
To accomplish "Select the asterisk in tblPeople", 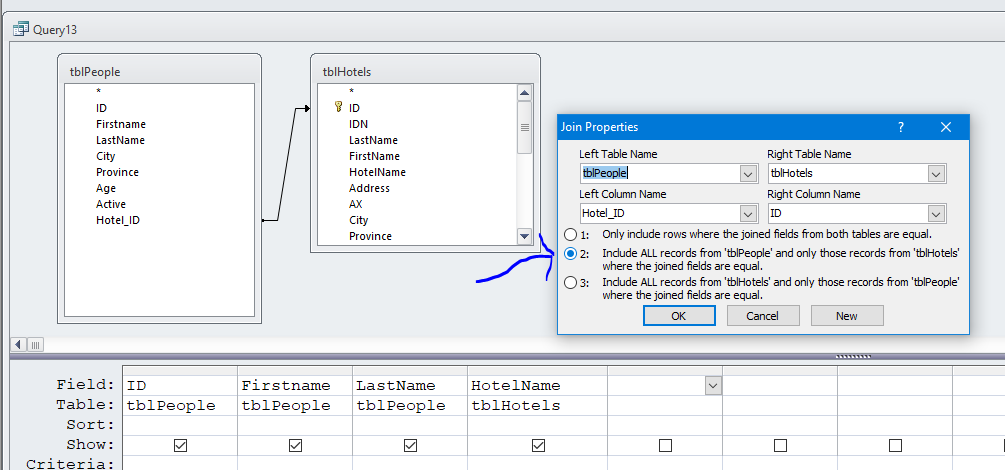I will click(98, 92).
